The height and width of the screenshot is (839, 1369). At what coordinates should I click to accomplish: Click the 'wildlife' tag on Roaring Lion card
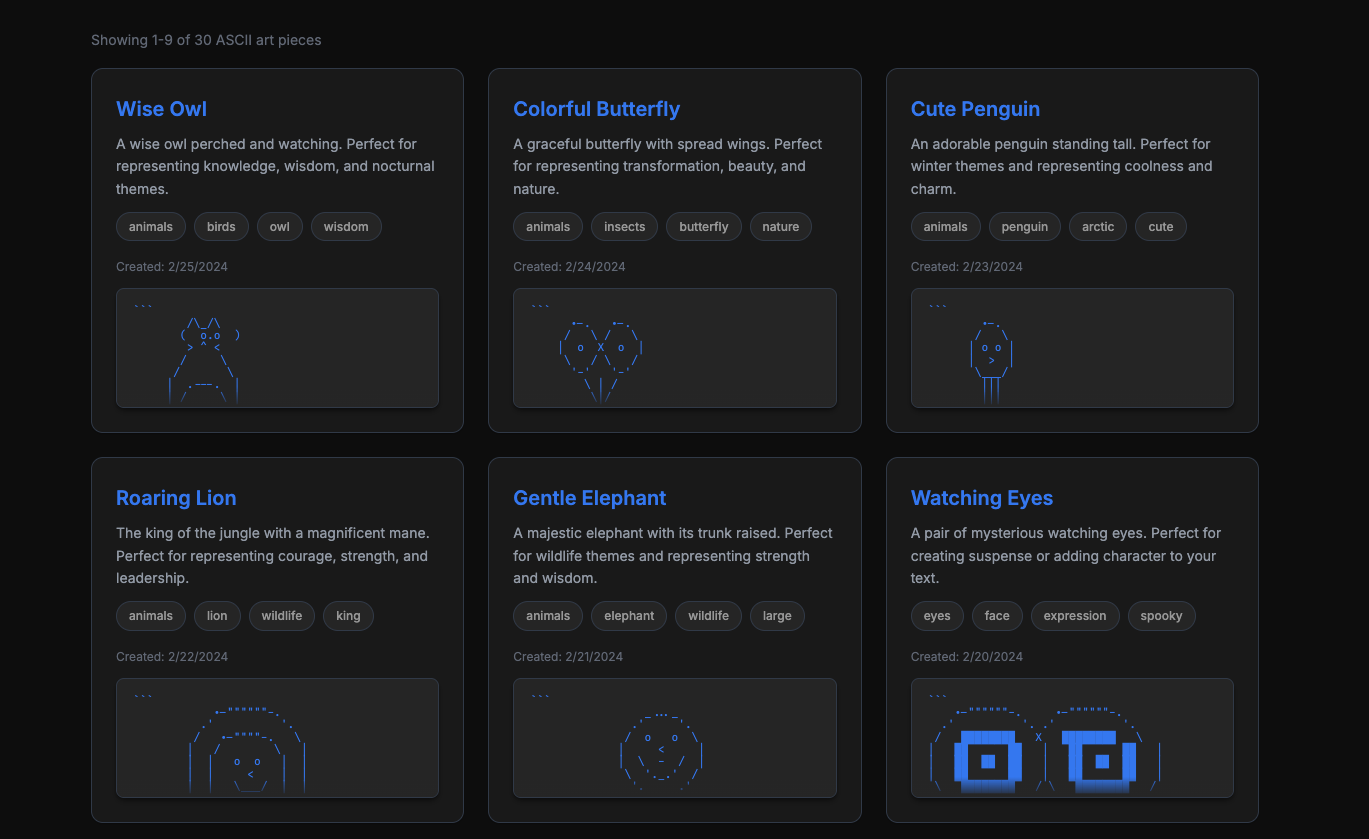pos(282,616)
